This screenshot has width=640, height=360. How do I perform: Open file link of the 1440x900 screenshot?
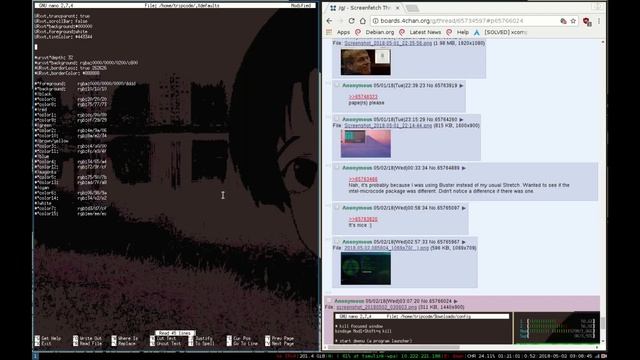pos(376,307)
